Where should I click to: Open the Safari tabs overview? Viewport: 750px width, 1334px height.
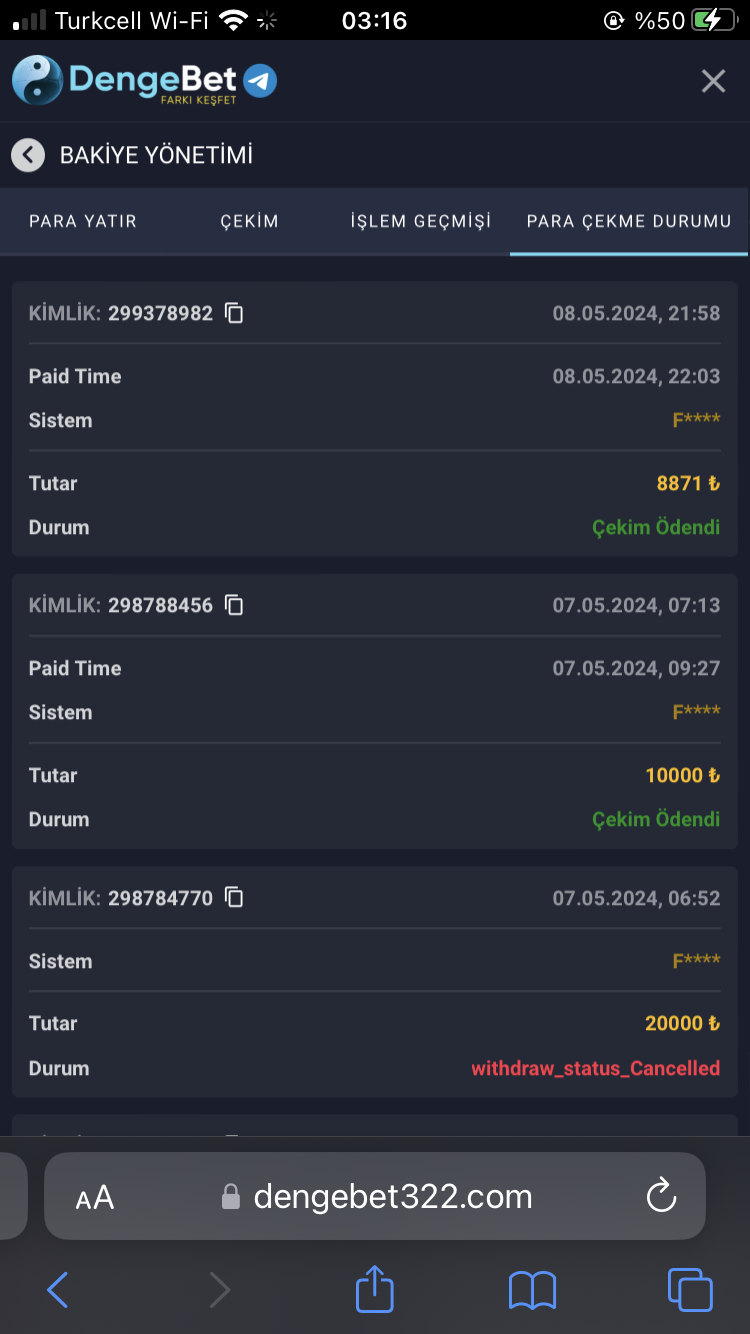click(689, 1289)
